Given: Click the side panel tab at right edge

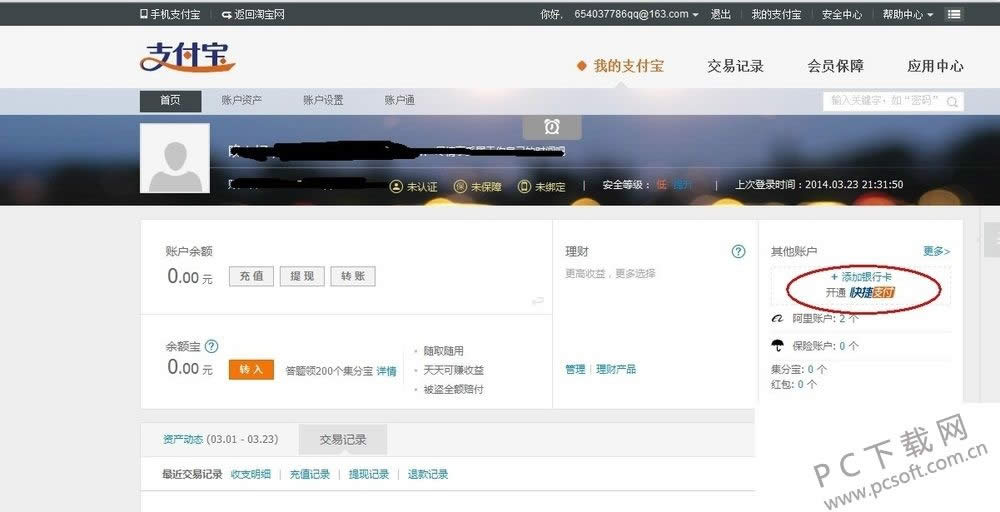Looking at the screenshot, I should (x=992, y=239).
